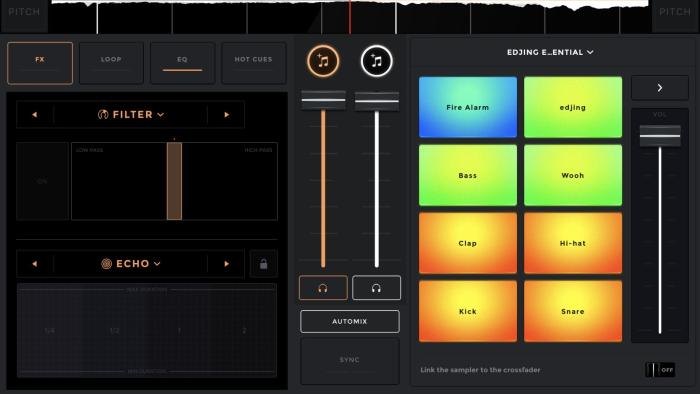Image resolution: width=700 pixels, height=394 pixels.
Task: Trigger the Kick sample pad
Action: (x=467, y=311)
